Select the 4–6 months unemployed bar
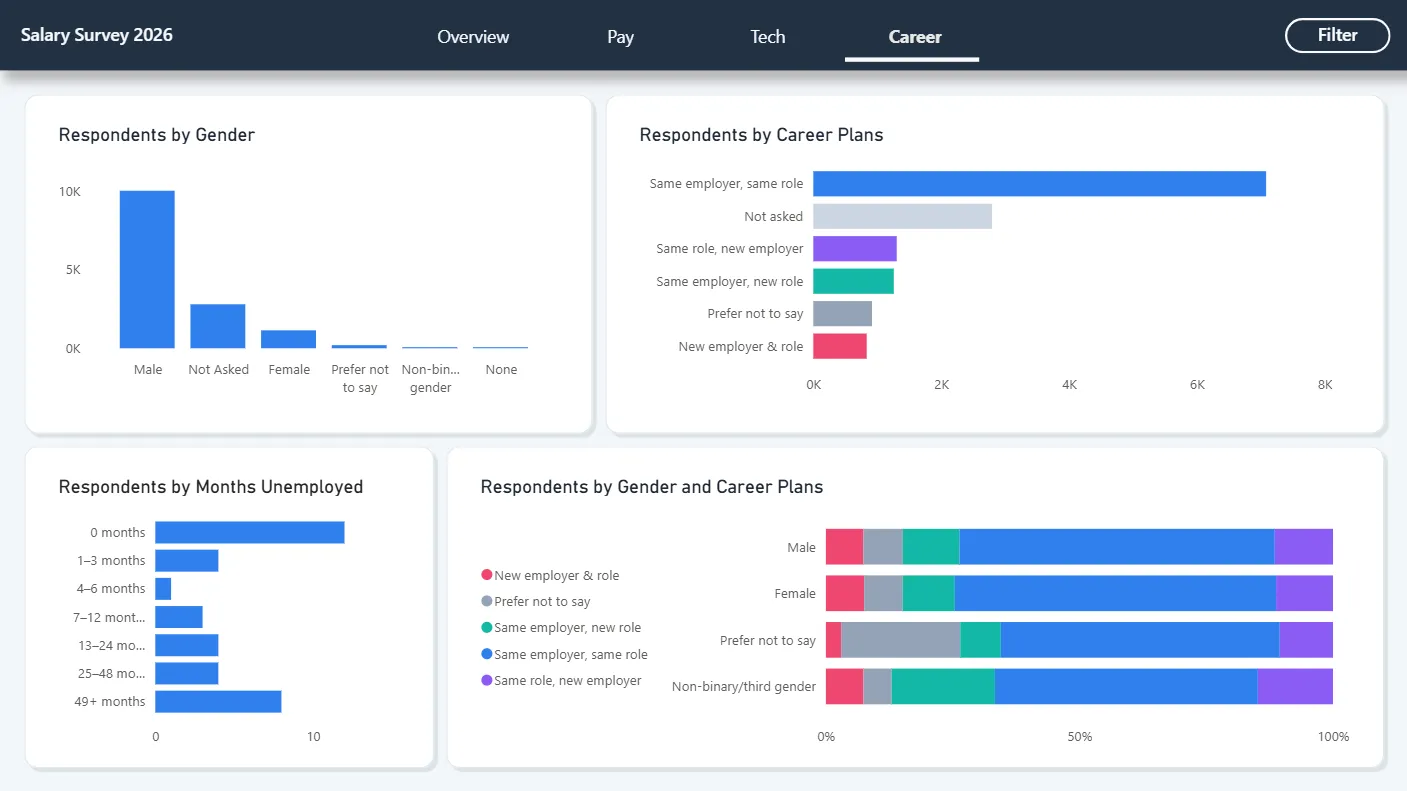Screen dimensions: 1407x791 tap(163, 589)
